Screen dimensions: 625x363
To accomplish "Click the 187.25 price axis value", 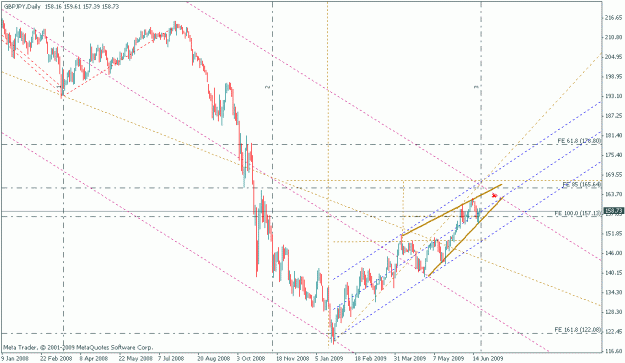I will (x=613, y=116).
